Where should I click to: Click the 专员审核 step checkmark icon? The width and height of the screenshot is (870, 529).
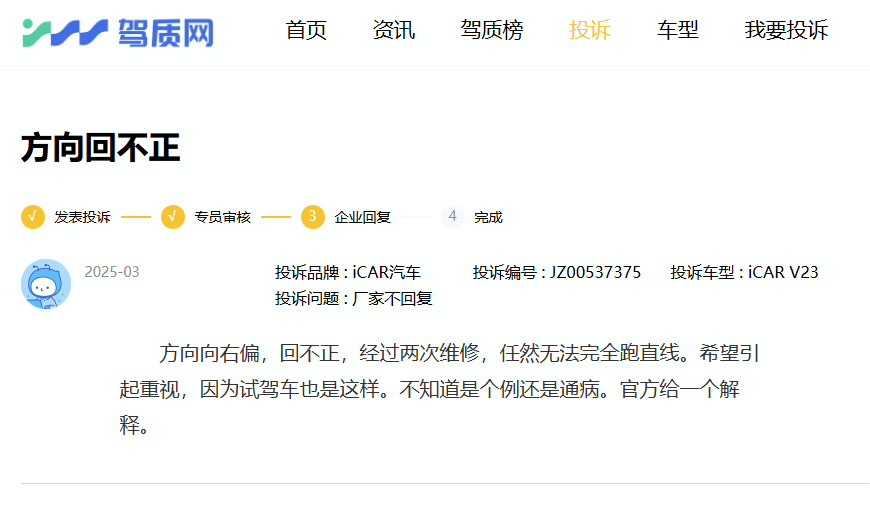[173, 216]
